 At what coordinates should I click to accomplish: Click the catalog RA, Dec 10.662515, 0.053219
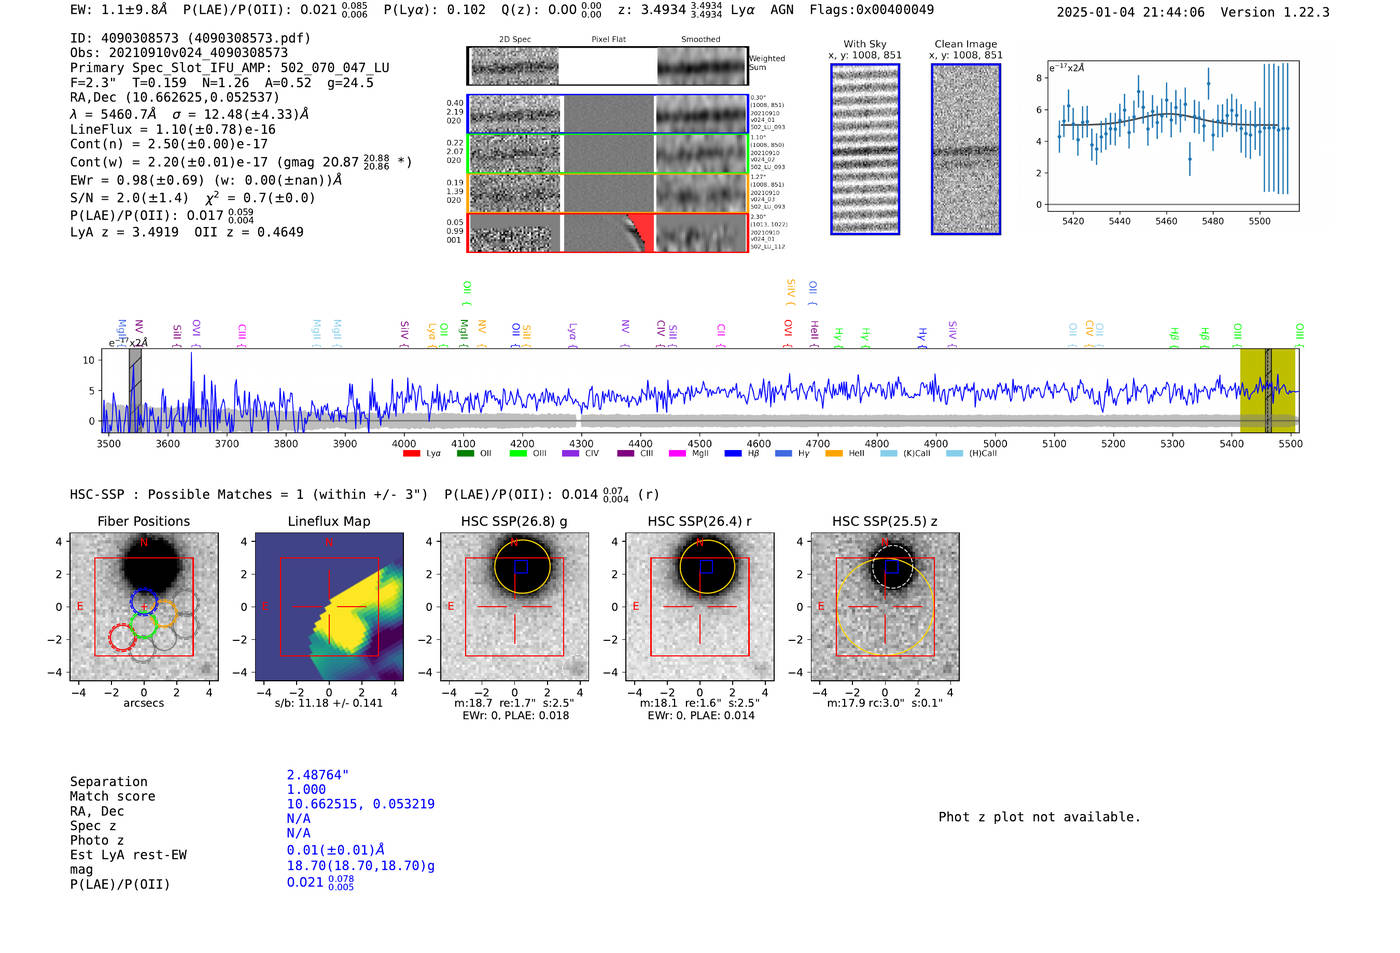[x=361, y=804]
